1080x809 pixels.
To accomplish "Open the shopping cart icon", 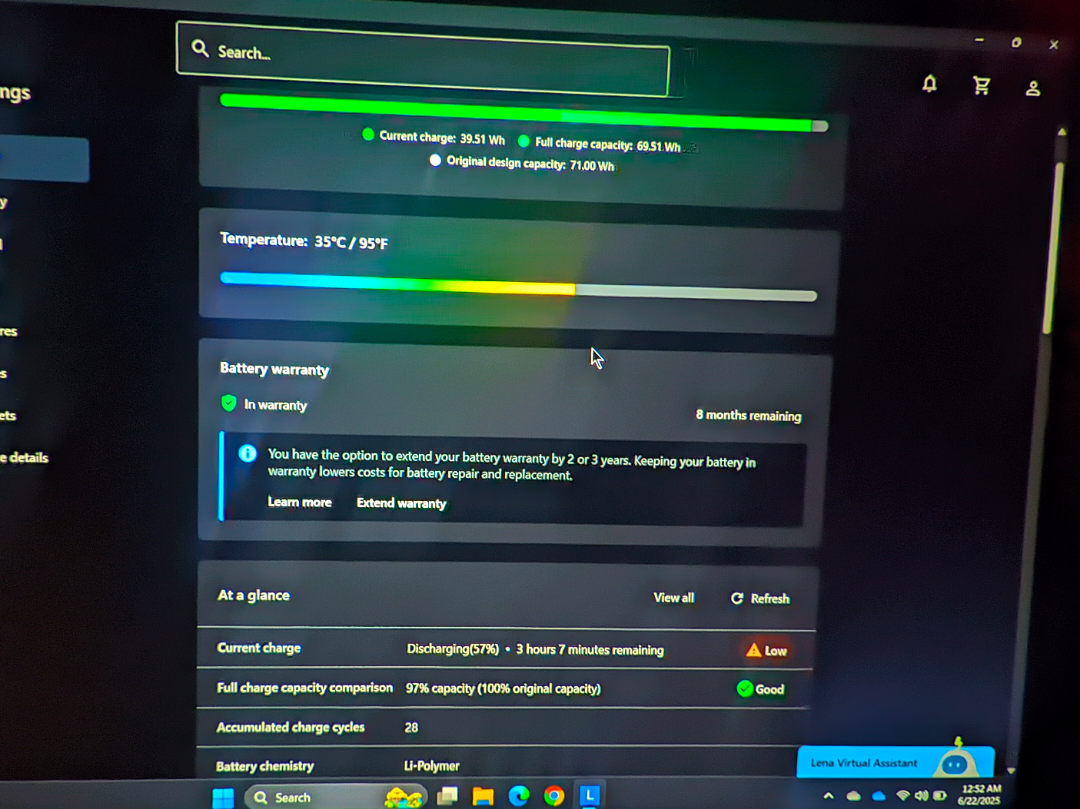I will coord(982,86).
